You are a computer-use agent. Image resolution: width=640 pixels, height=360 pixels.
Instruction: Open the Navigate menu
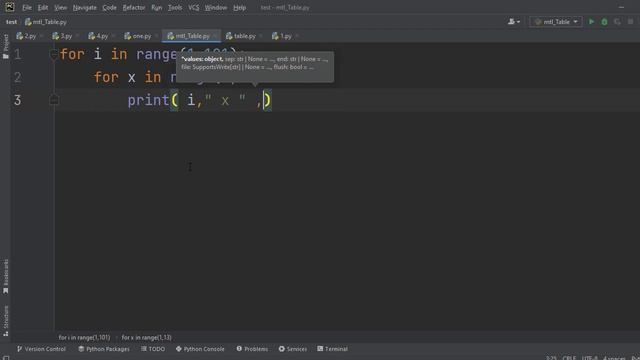(x=84, y=8)
